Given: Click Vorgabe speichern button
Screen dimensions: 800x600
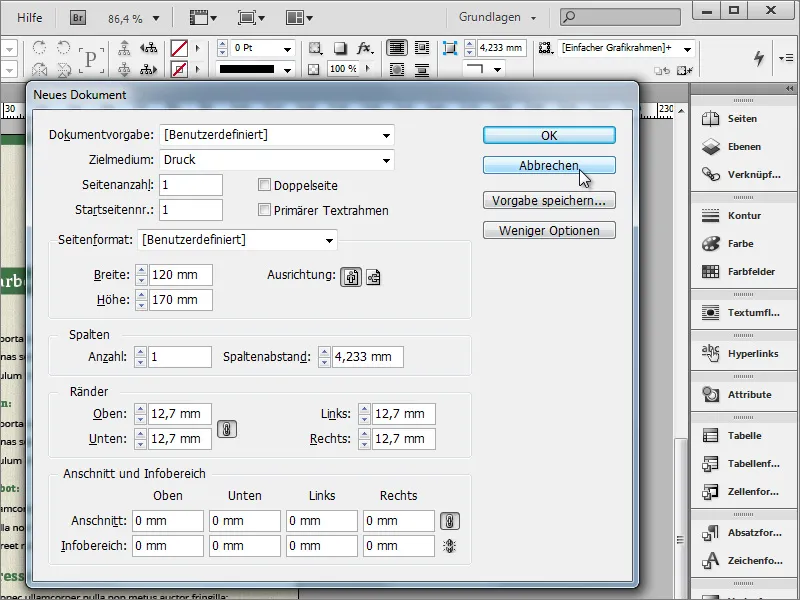Looking at the screenshot, I should click(x=549, y=201).
